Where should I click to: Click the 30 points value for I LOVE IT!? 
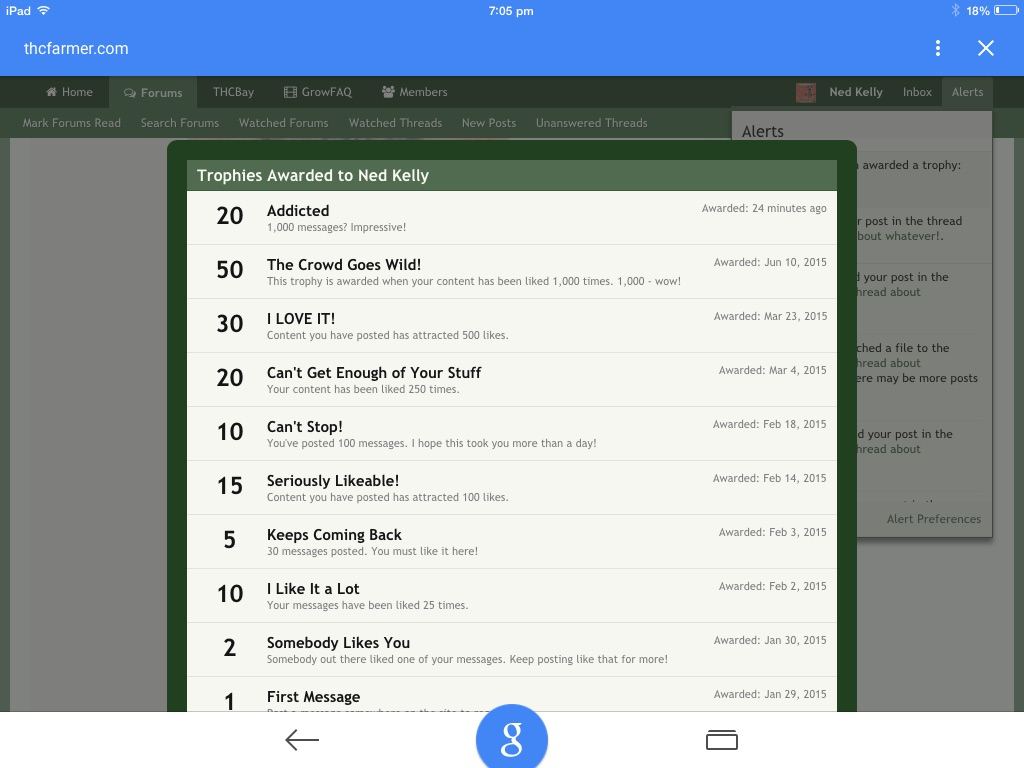tap(230, 324)
